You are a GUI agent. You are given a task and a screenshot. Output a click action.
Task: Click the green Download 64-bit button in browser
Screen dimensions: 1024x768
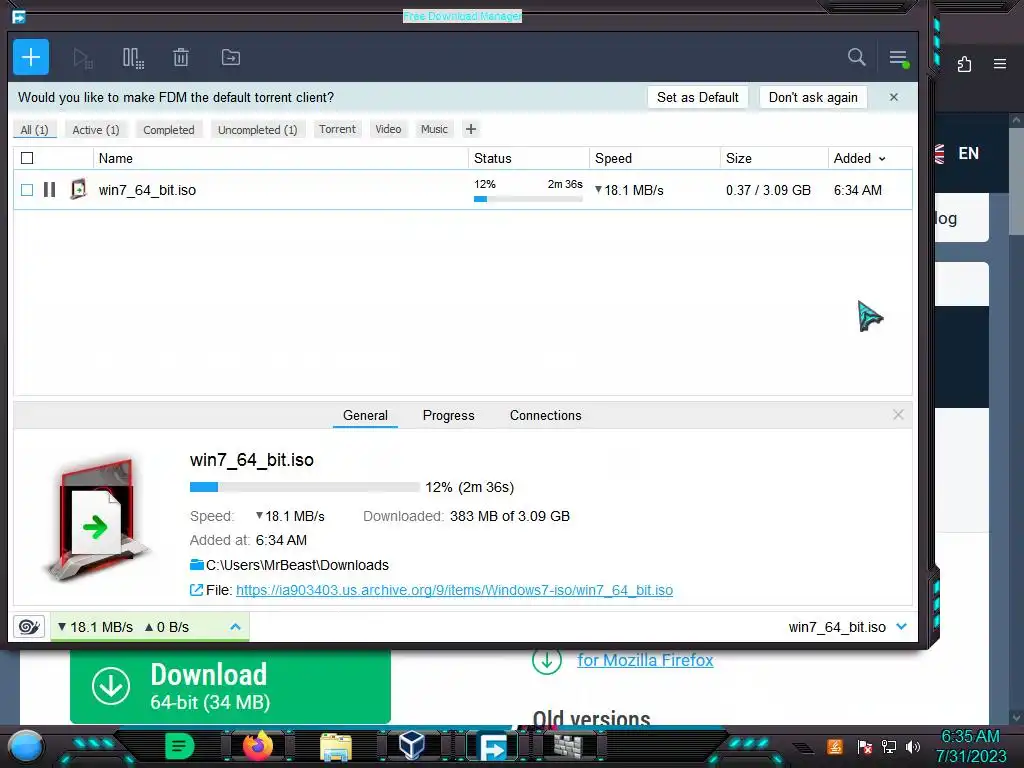[231, 686]
